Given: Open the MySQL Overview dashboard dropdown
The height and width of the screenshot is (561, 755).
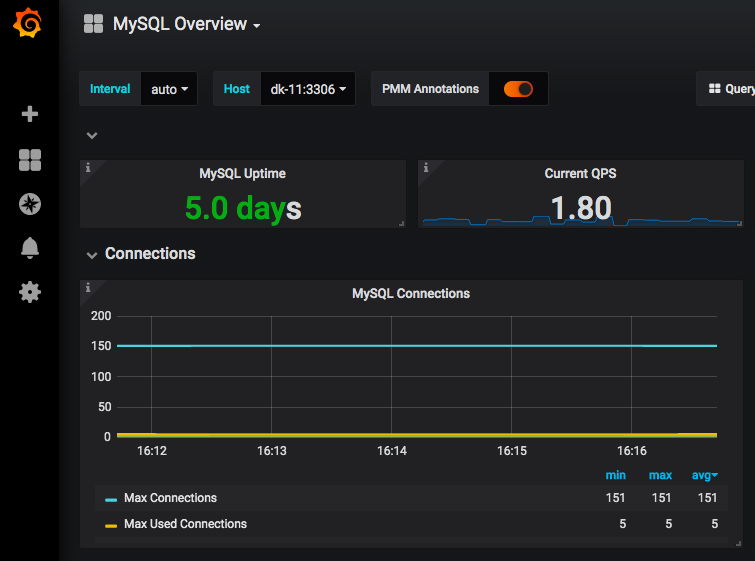Looking at the screenshot, I should click(186, 24).
